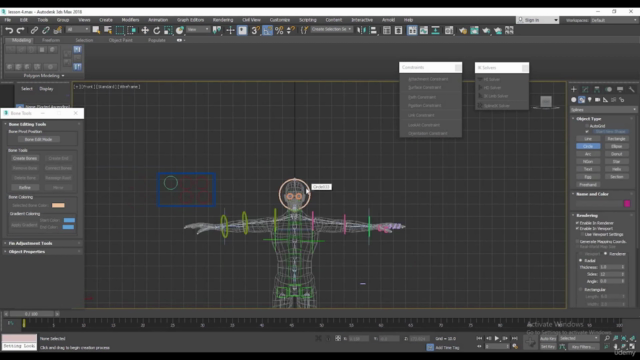Screen dimensions: 640x360
Task: Choose the Select Object tool
Action: [x=96, y=30]
